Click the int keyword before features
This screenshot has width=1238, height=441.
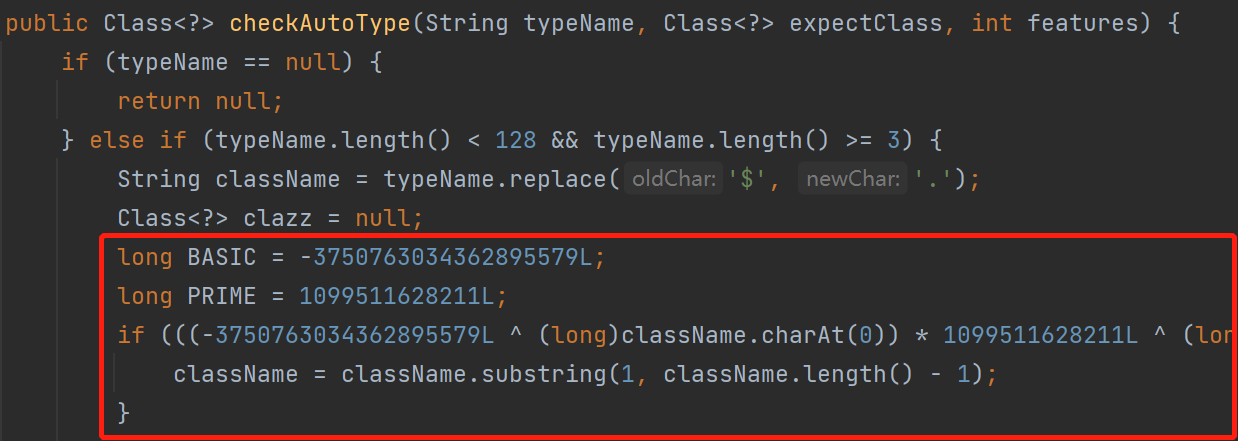click(992, 23)
